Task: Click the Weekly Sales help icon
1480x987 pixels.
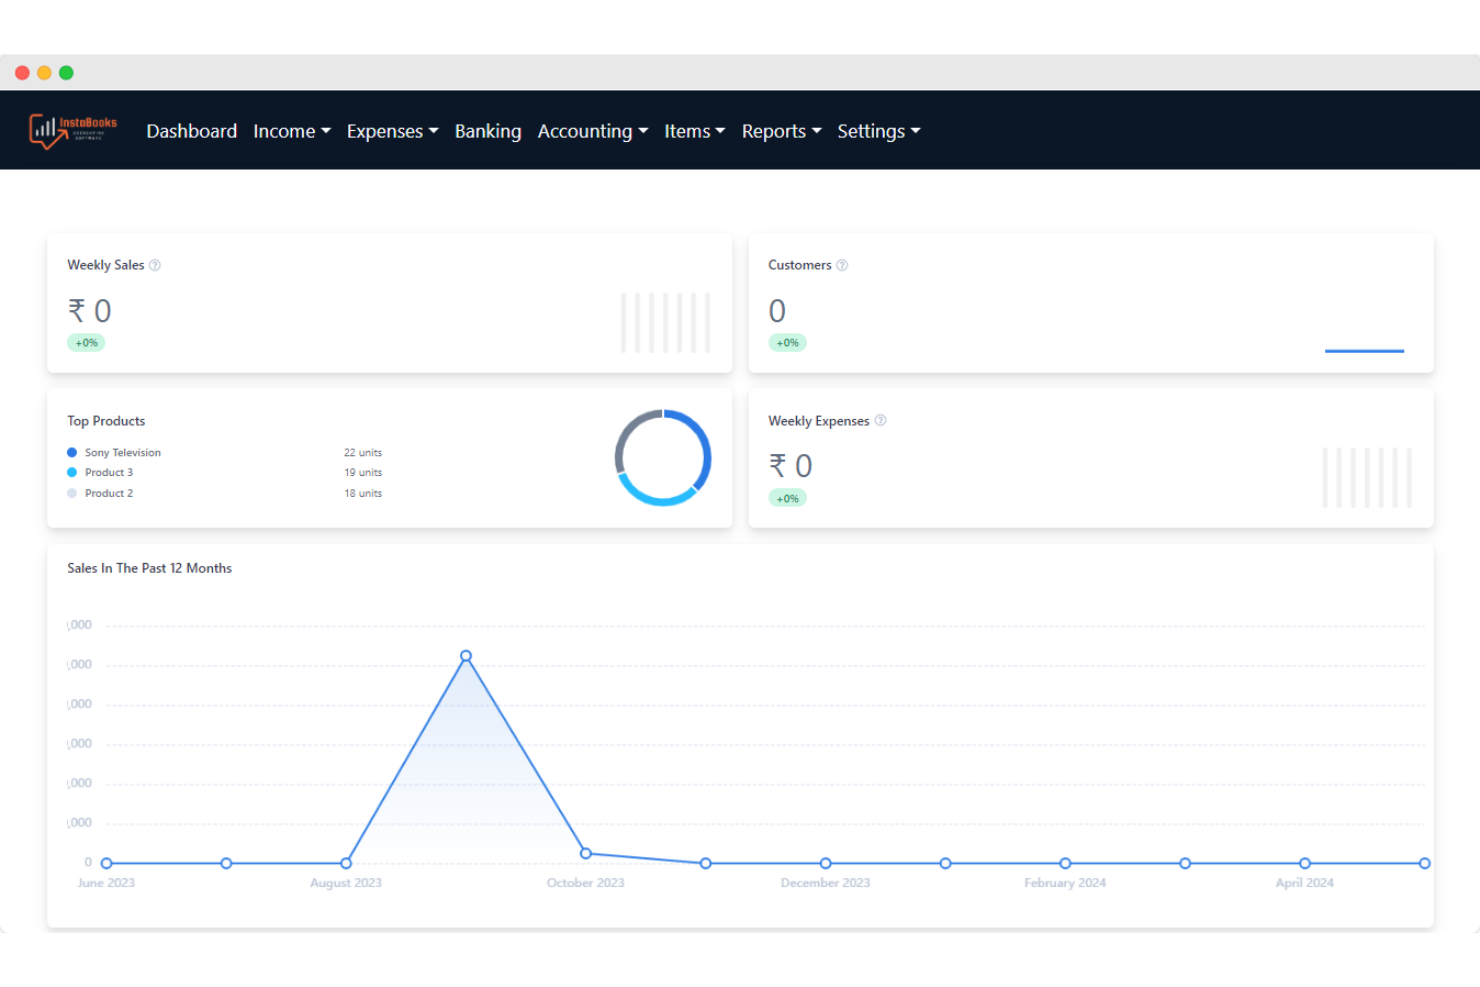Action: [x=155, y=265]
